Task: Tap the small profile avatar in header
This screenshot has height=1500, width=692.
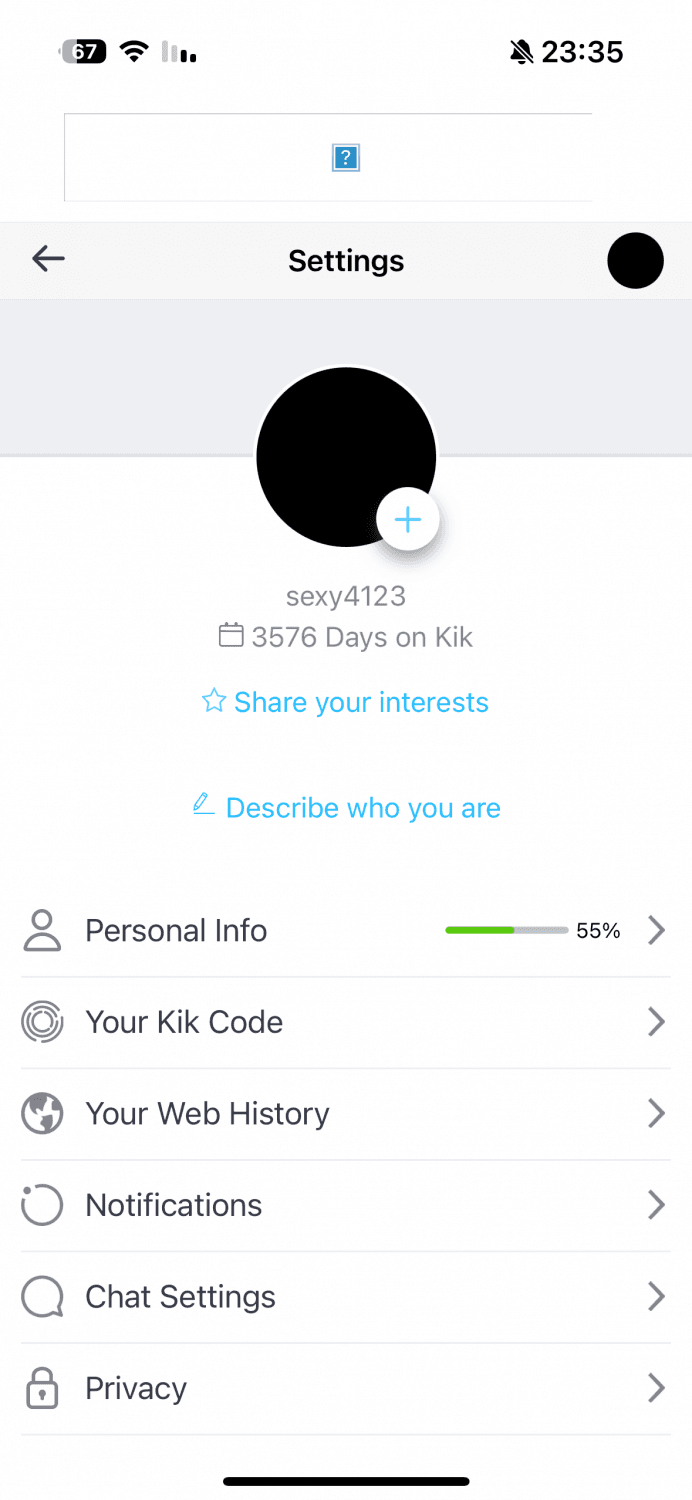Action: coord(635,260)
